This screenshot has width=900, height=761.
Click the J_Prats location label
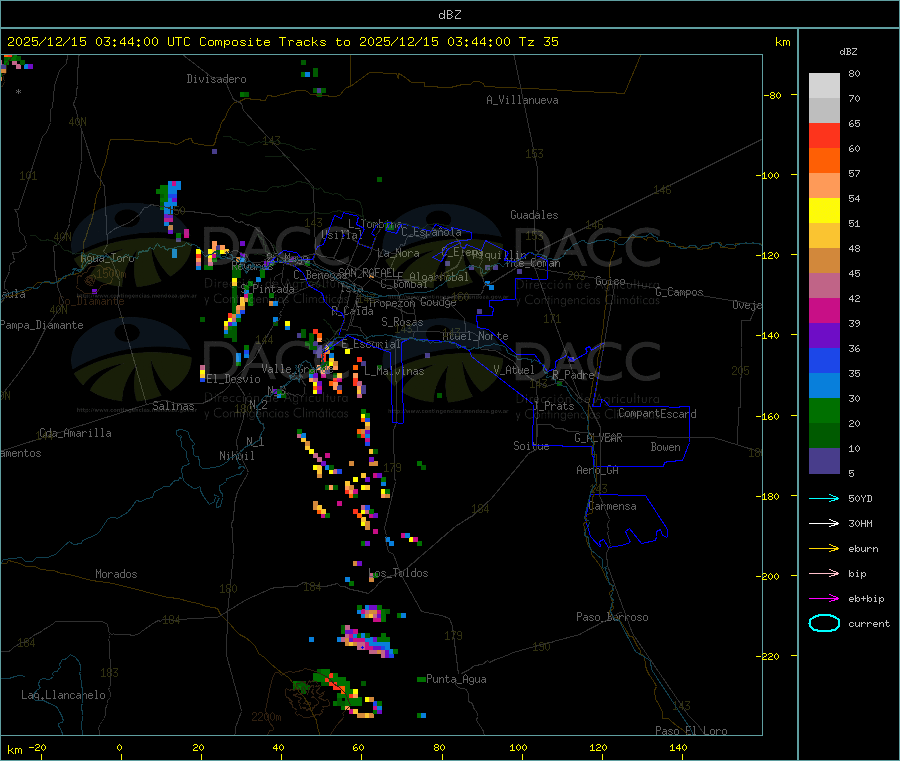553,406
